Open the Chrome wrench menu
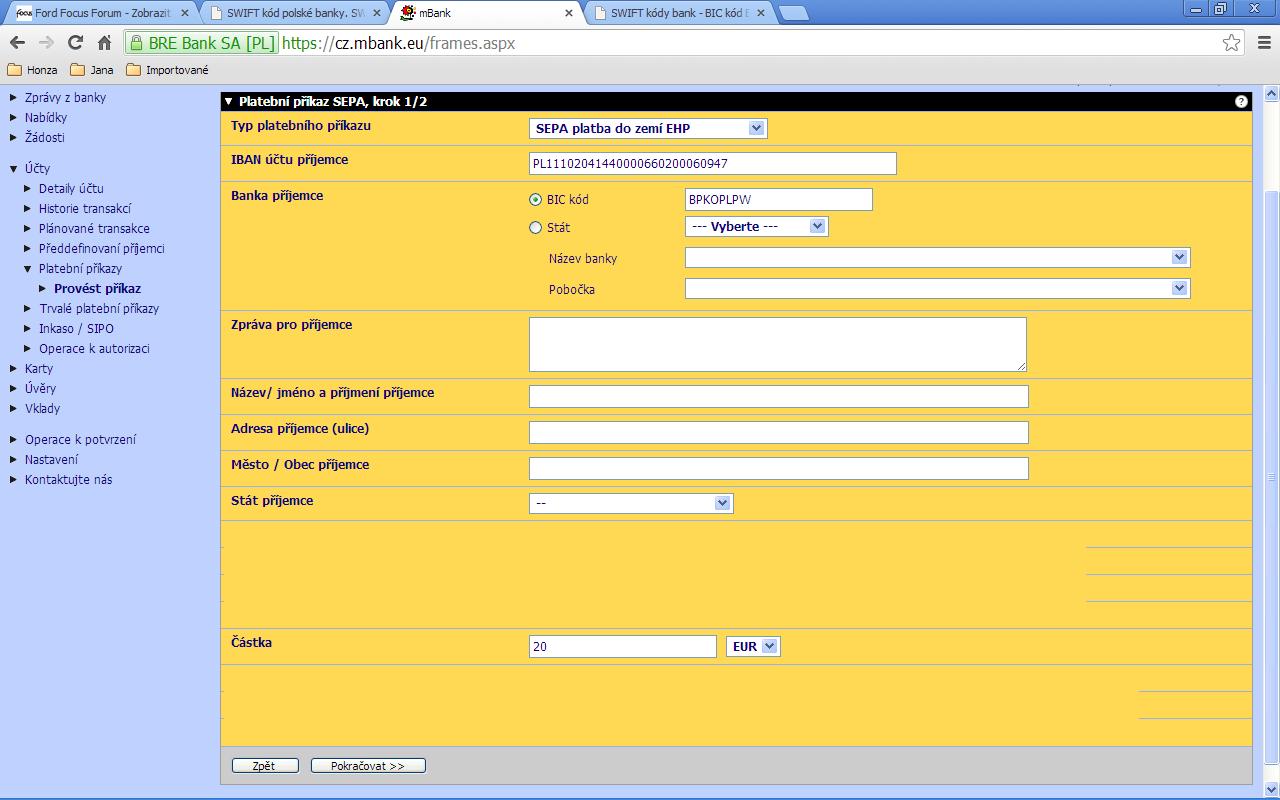Viewport: 1280px width, 800px height. point(1263,43)
